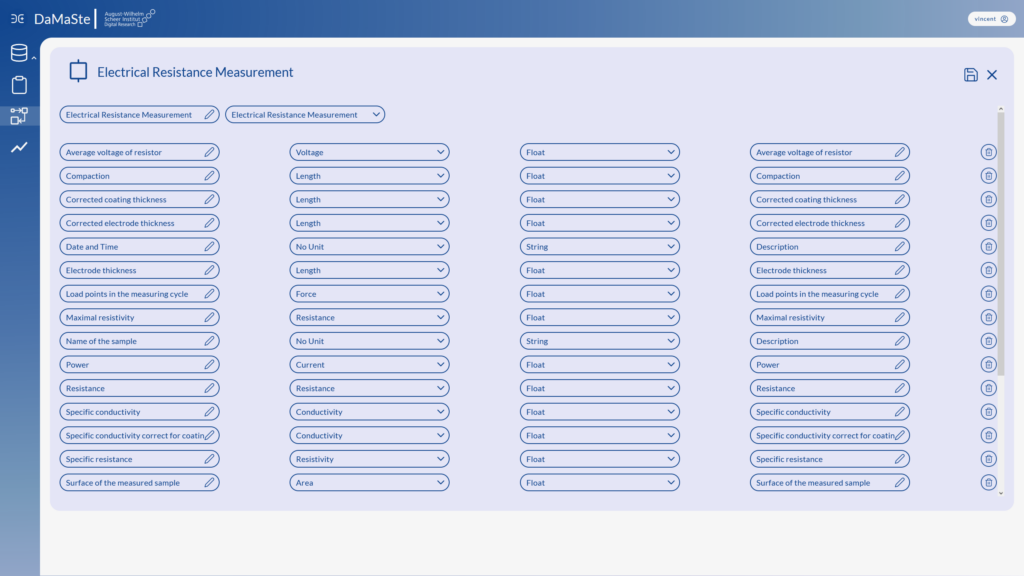The width and height of the screenshot is (1024, 576).
Task: Delete the Load points in measuring cycle row
Action: coord(988,294)
